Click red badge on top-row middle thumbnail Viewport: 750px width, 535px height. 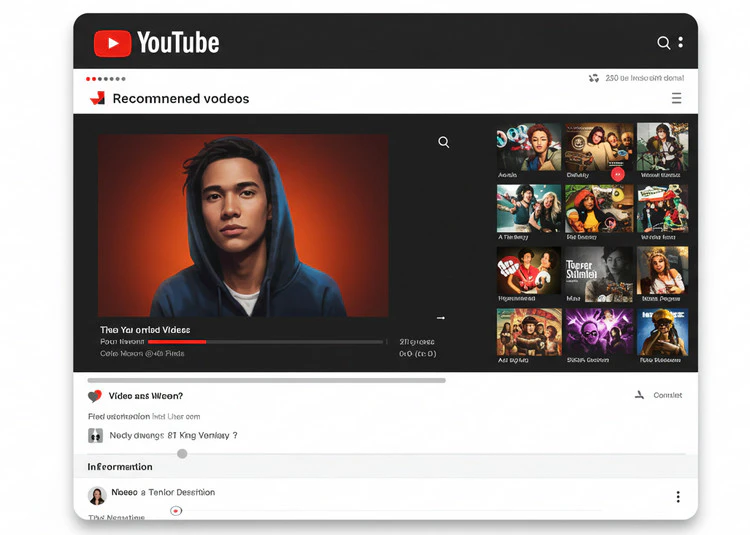point(617,173)
